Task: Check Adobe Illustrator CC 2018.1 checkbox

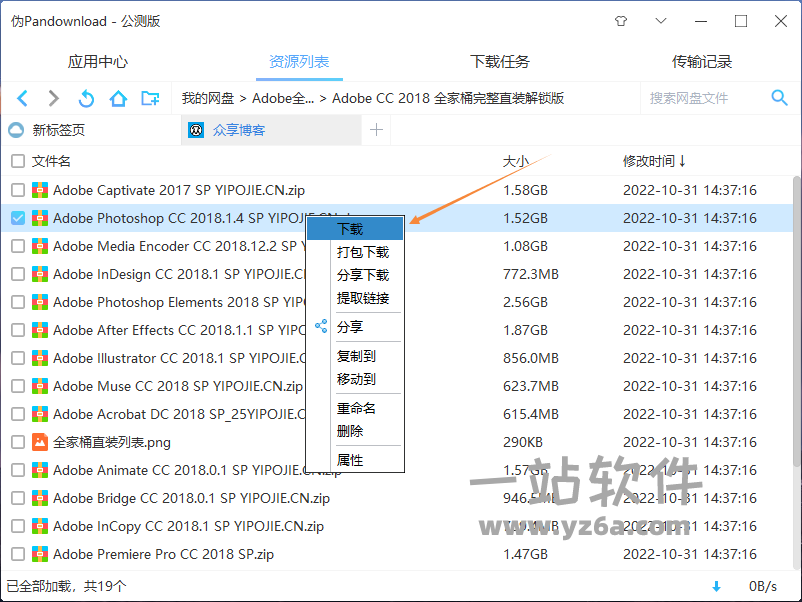Action: click(18, 358)
